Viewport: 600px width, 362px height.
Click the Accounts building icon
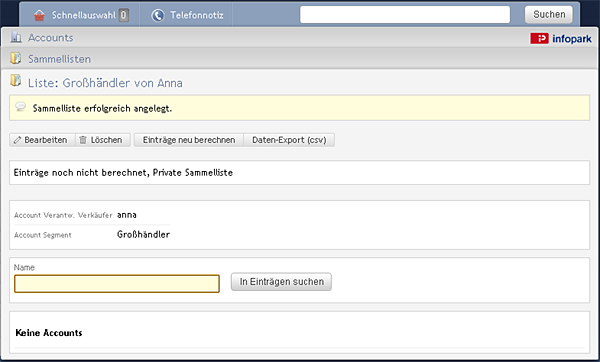click(16, 37)
